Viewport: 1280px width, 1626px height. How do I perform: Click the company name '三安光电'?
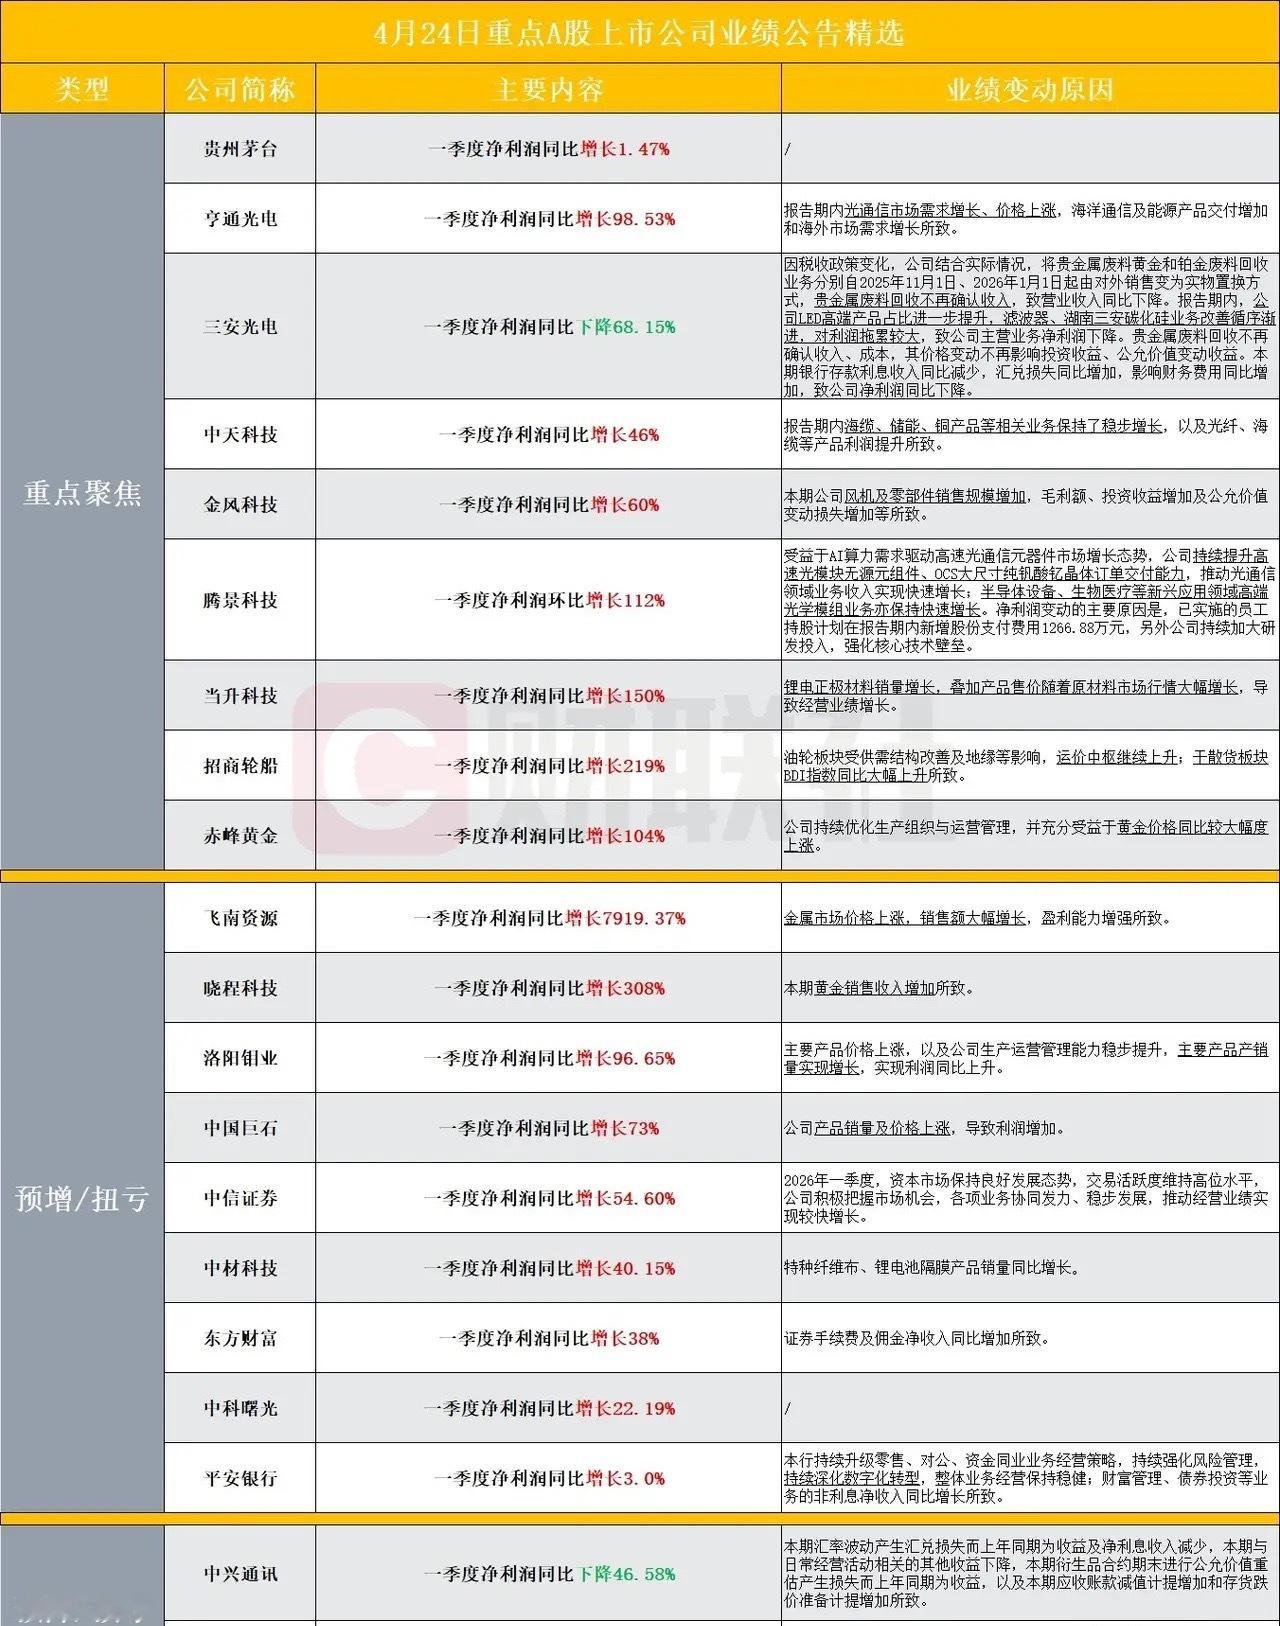(240, 327)
